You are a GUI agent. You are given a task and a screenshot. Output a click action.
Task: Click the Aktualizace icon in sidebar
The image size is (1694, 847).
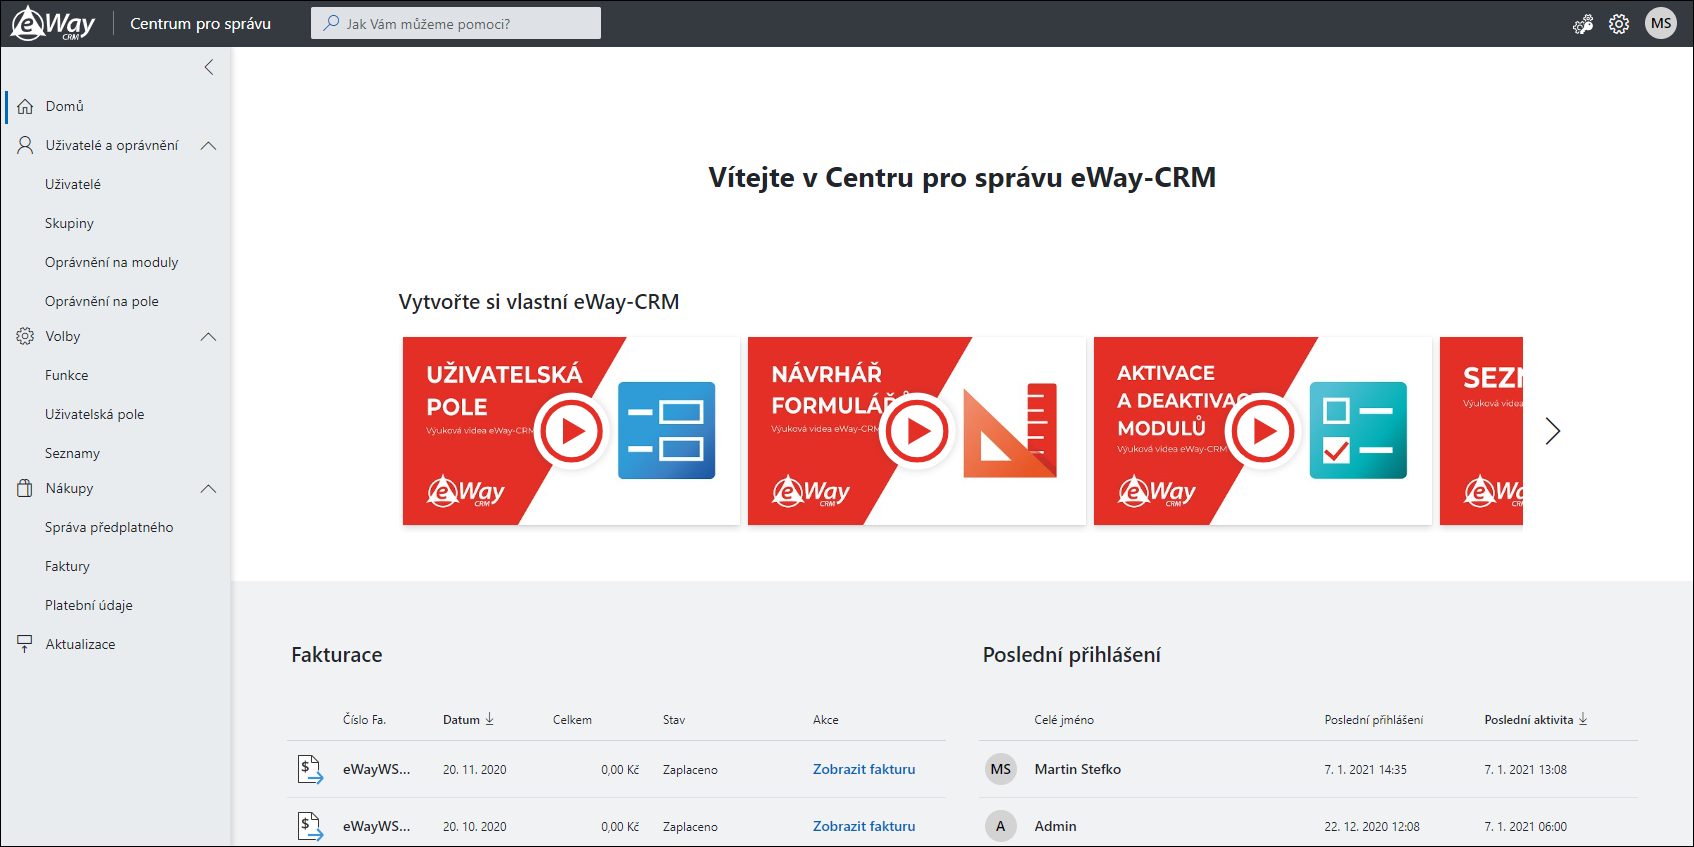click(x=25, y=644)
